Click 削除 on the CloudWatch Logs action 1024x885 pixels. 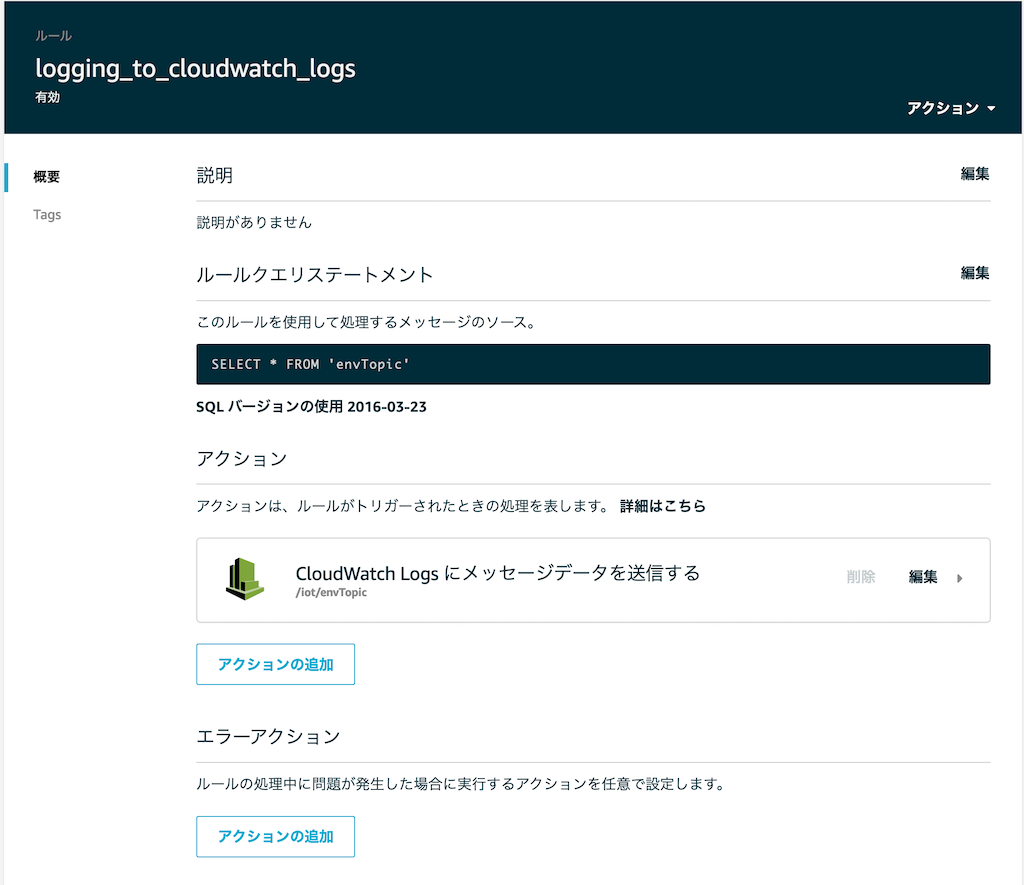(860, 577)
